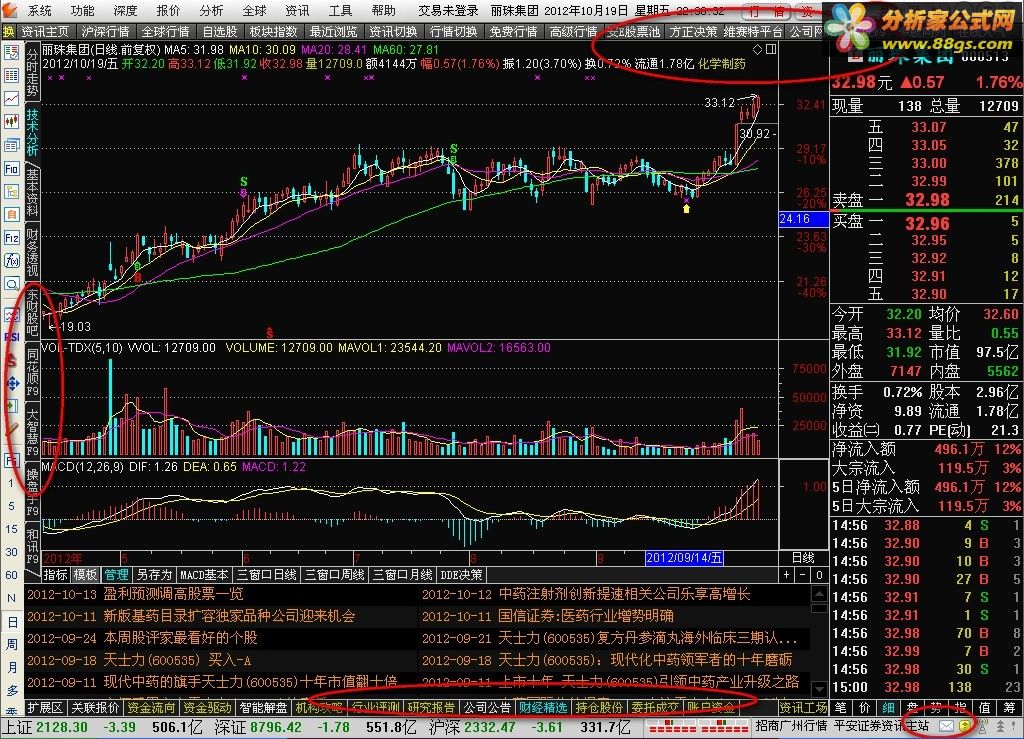1024x739 pixels.
Task: Switch to the 沪深行情 tab
Action: tap(105, 31)
